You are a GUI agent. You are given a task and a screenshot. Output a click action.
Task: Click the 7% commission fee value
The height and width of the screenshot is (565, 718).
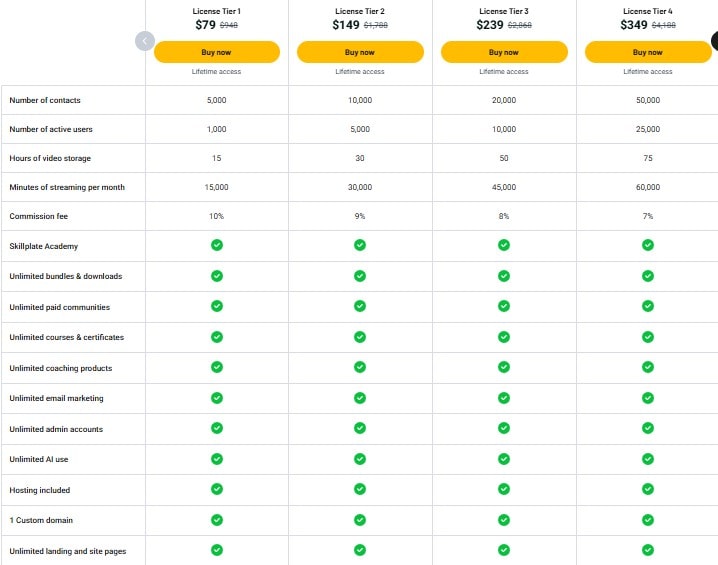pos(648,216)
